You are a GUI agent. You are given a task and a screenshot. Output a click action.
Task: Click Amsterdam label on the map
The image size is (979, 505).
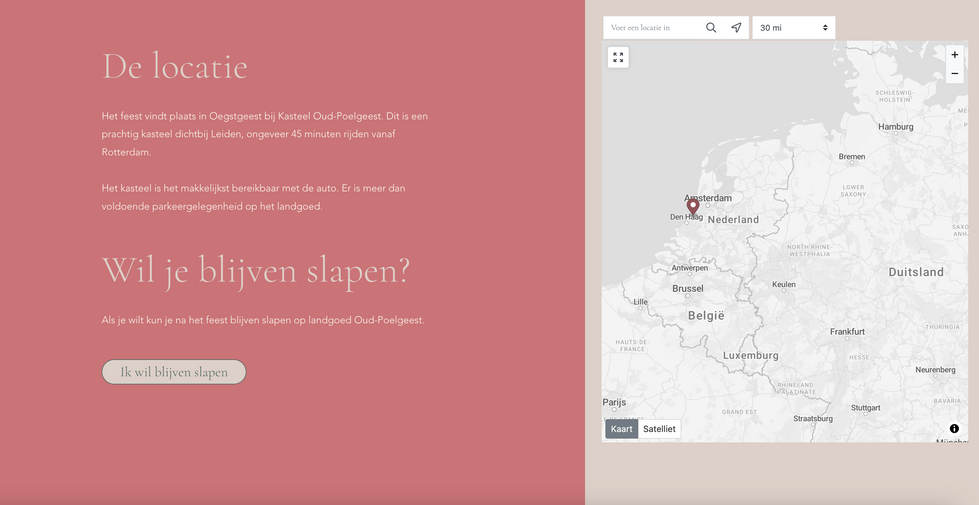point(708,198)
